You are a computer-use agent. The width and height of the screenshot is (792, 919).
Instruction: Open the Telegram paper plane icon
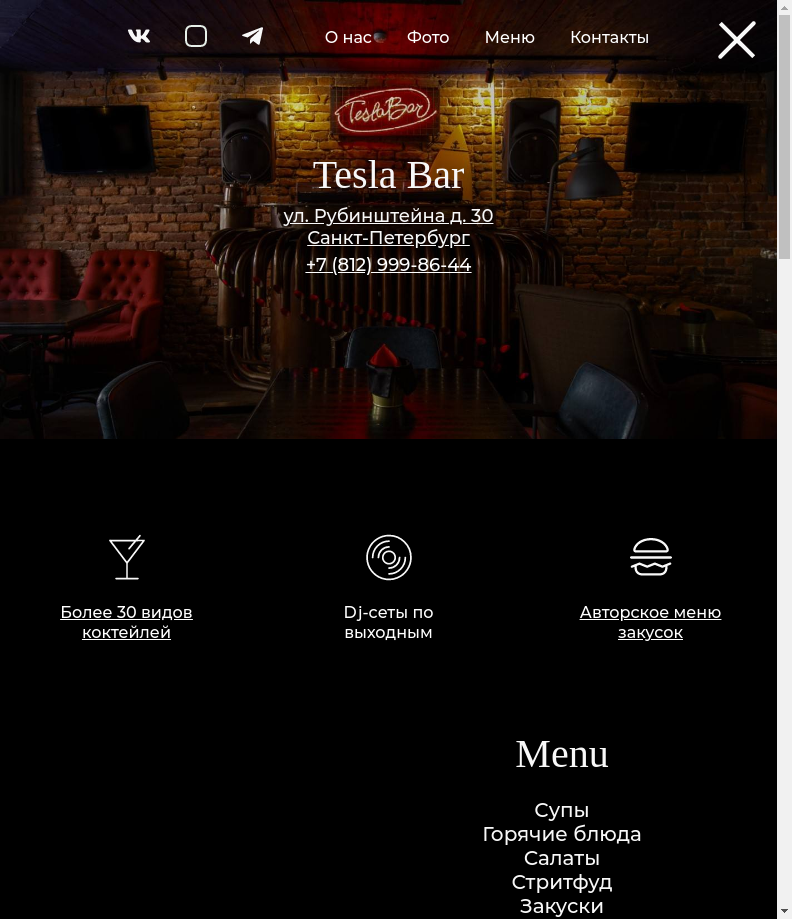[253, 36]
